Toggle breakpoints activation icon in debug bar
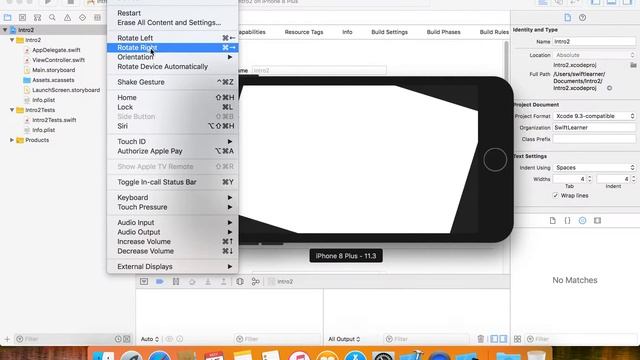This screenshot has width=640, height=360. click(x=160, y=282)
